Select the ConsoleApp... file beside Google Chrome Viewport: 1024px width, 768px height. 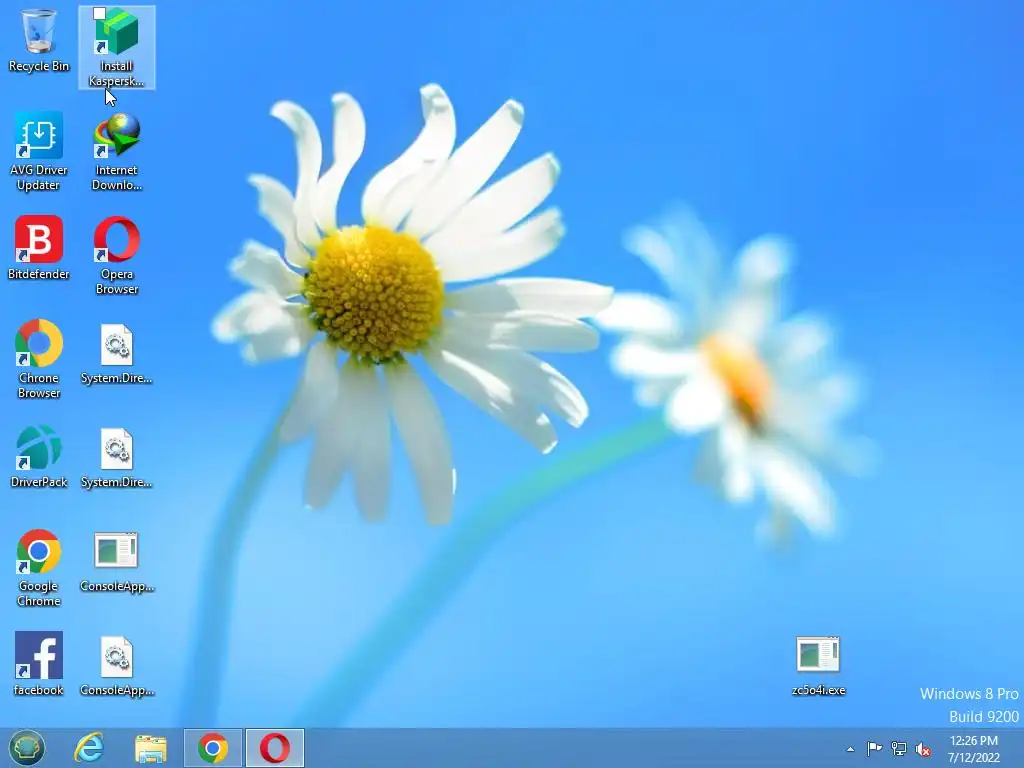[116, 562]
